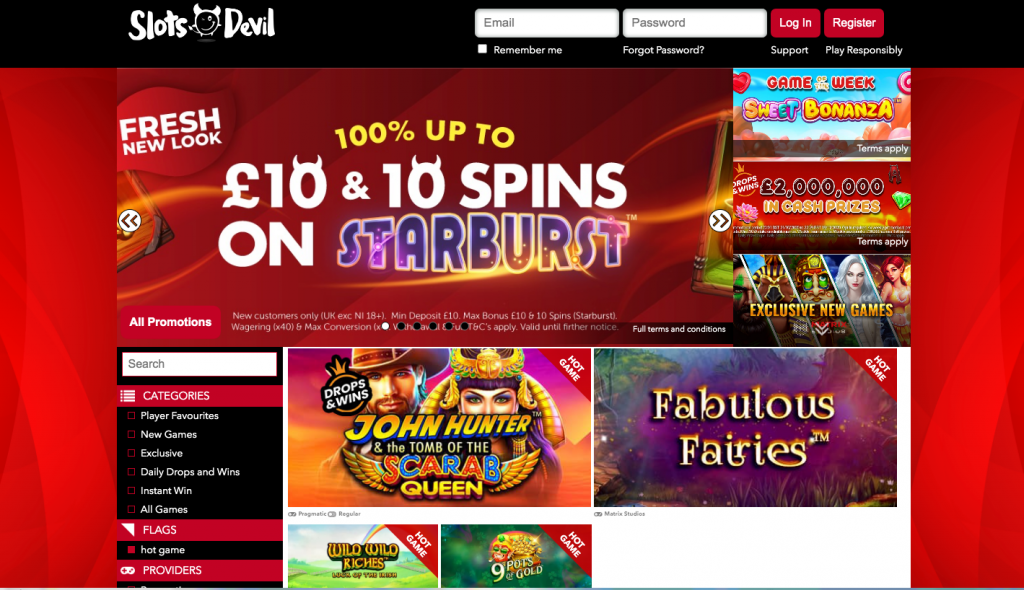The height and width of the screenshot is (590, 1024).
Task: Expand the Providers section header
Action: pyautogui.click(x=200, y=570)
